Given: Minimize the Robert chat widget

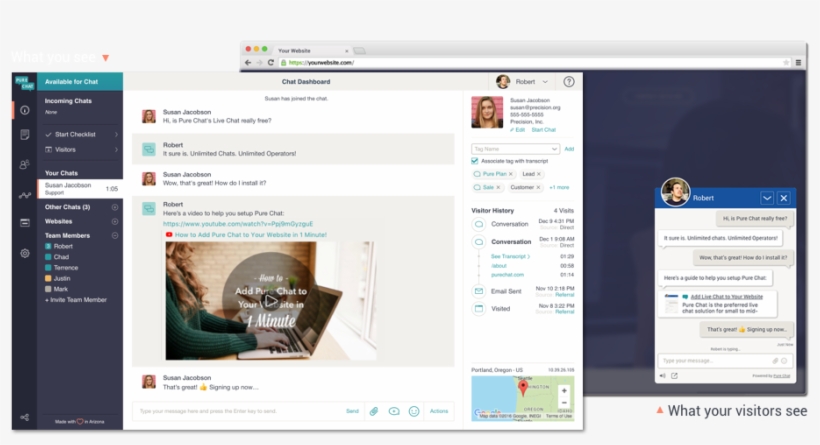Looking at the screenshot, I should 767,198.
